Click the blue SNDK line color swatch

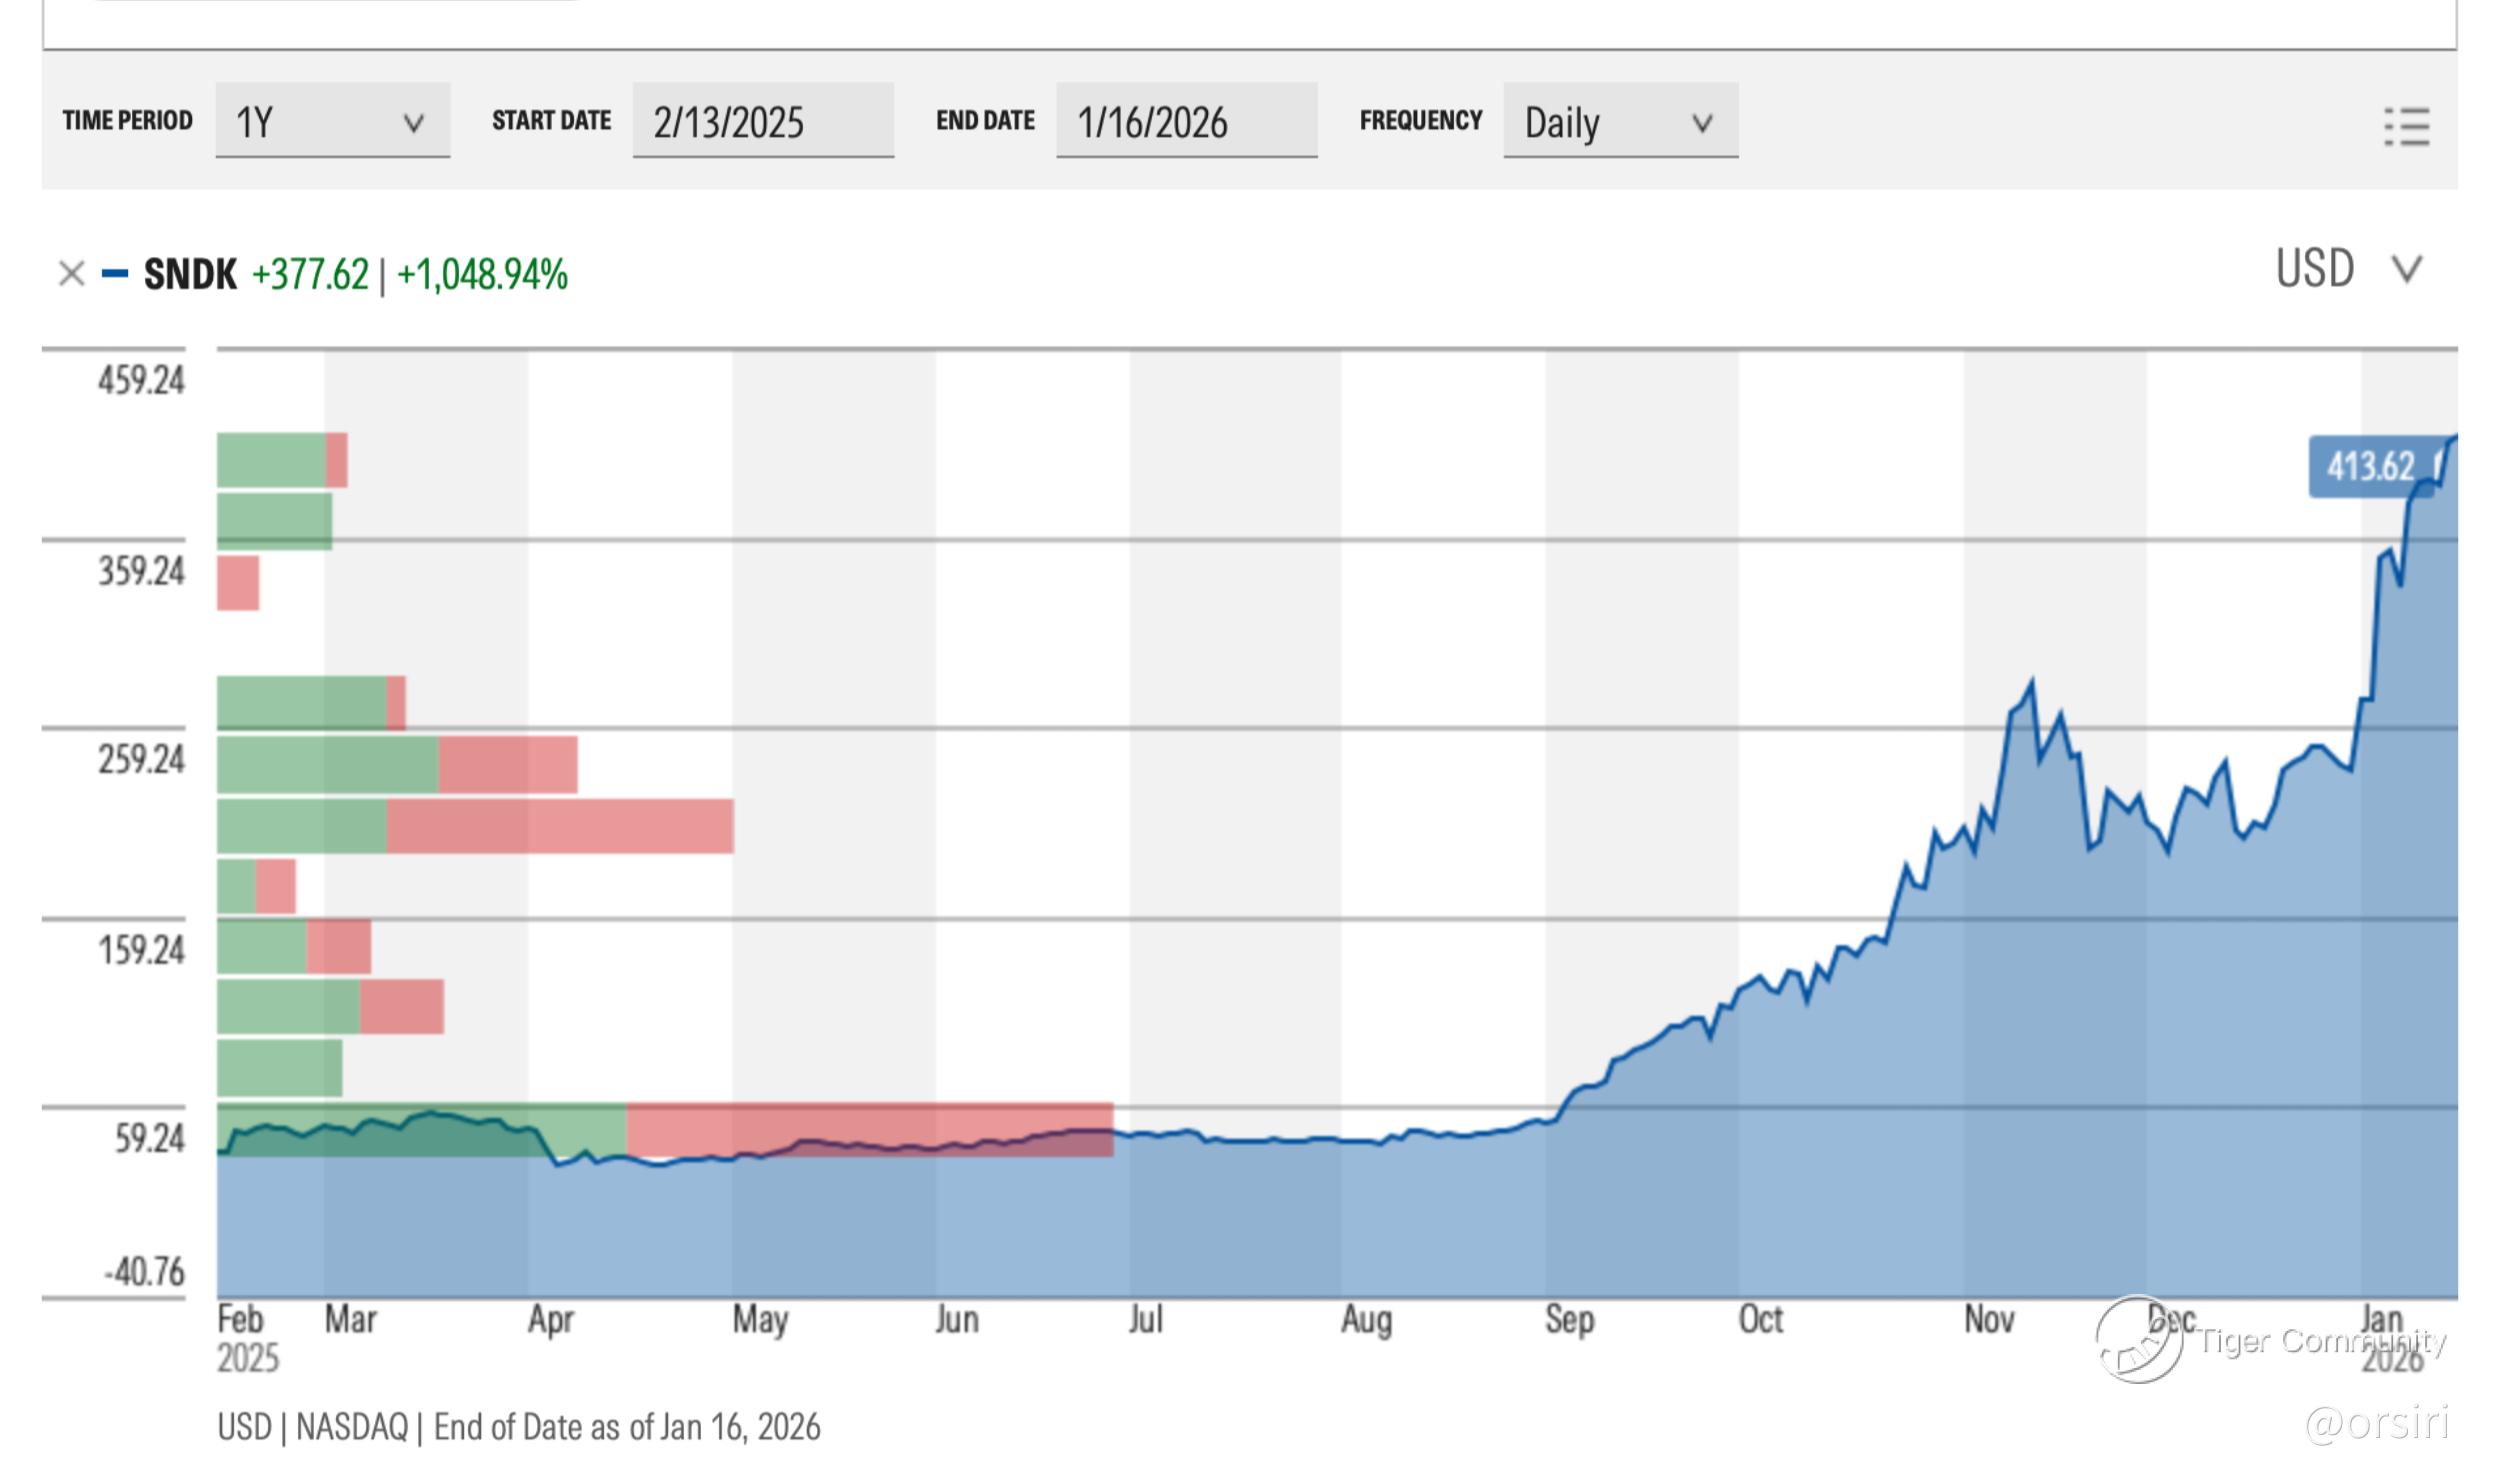coord(115,273)
